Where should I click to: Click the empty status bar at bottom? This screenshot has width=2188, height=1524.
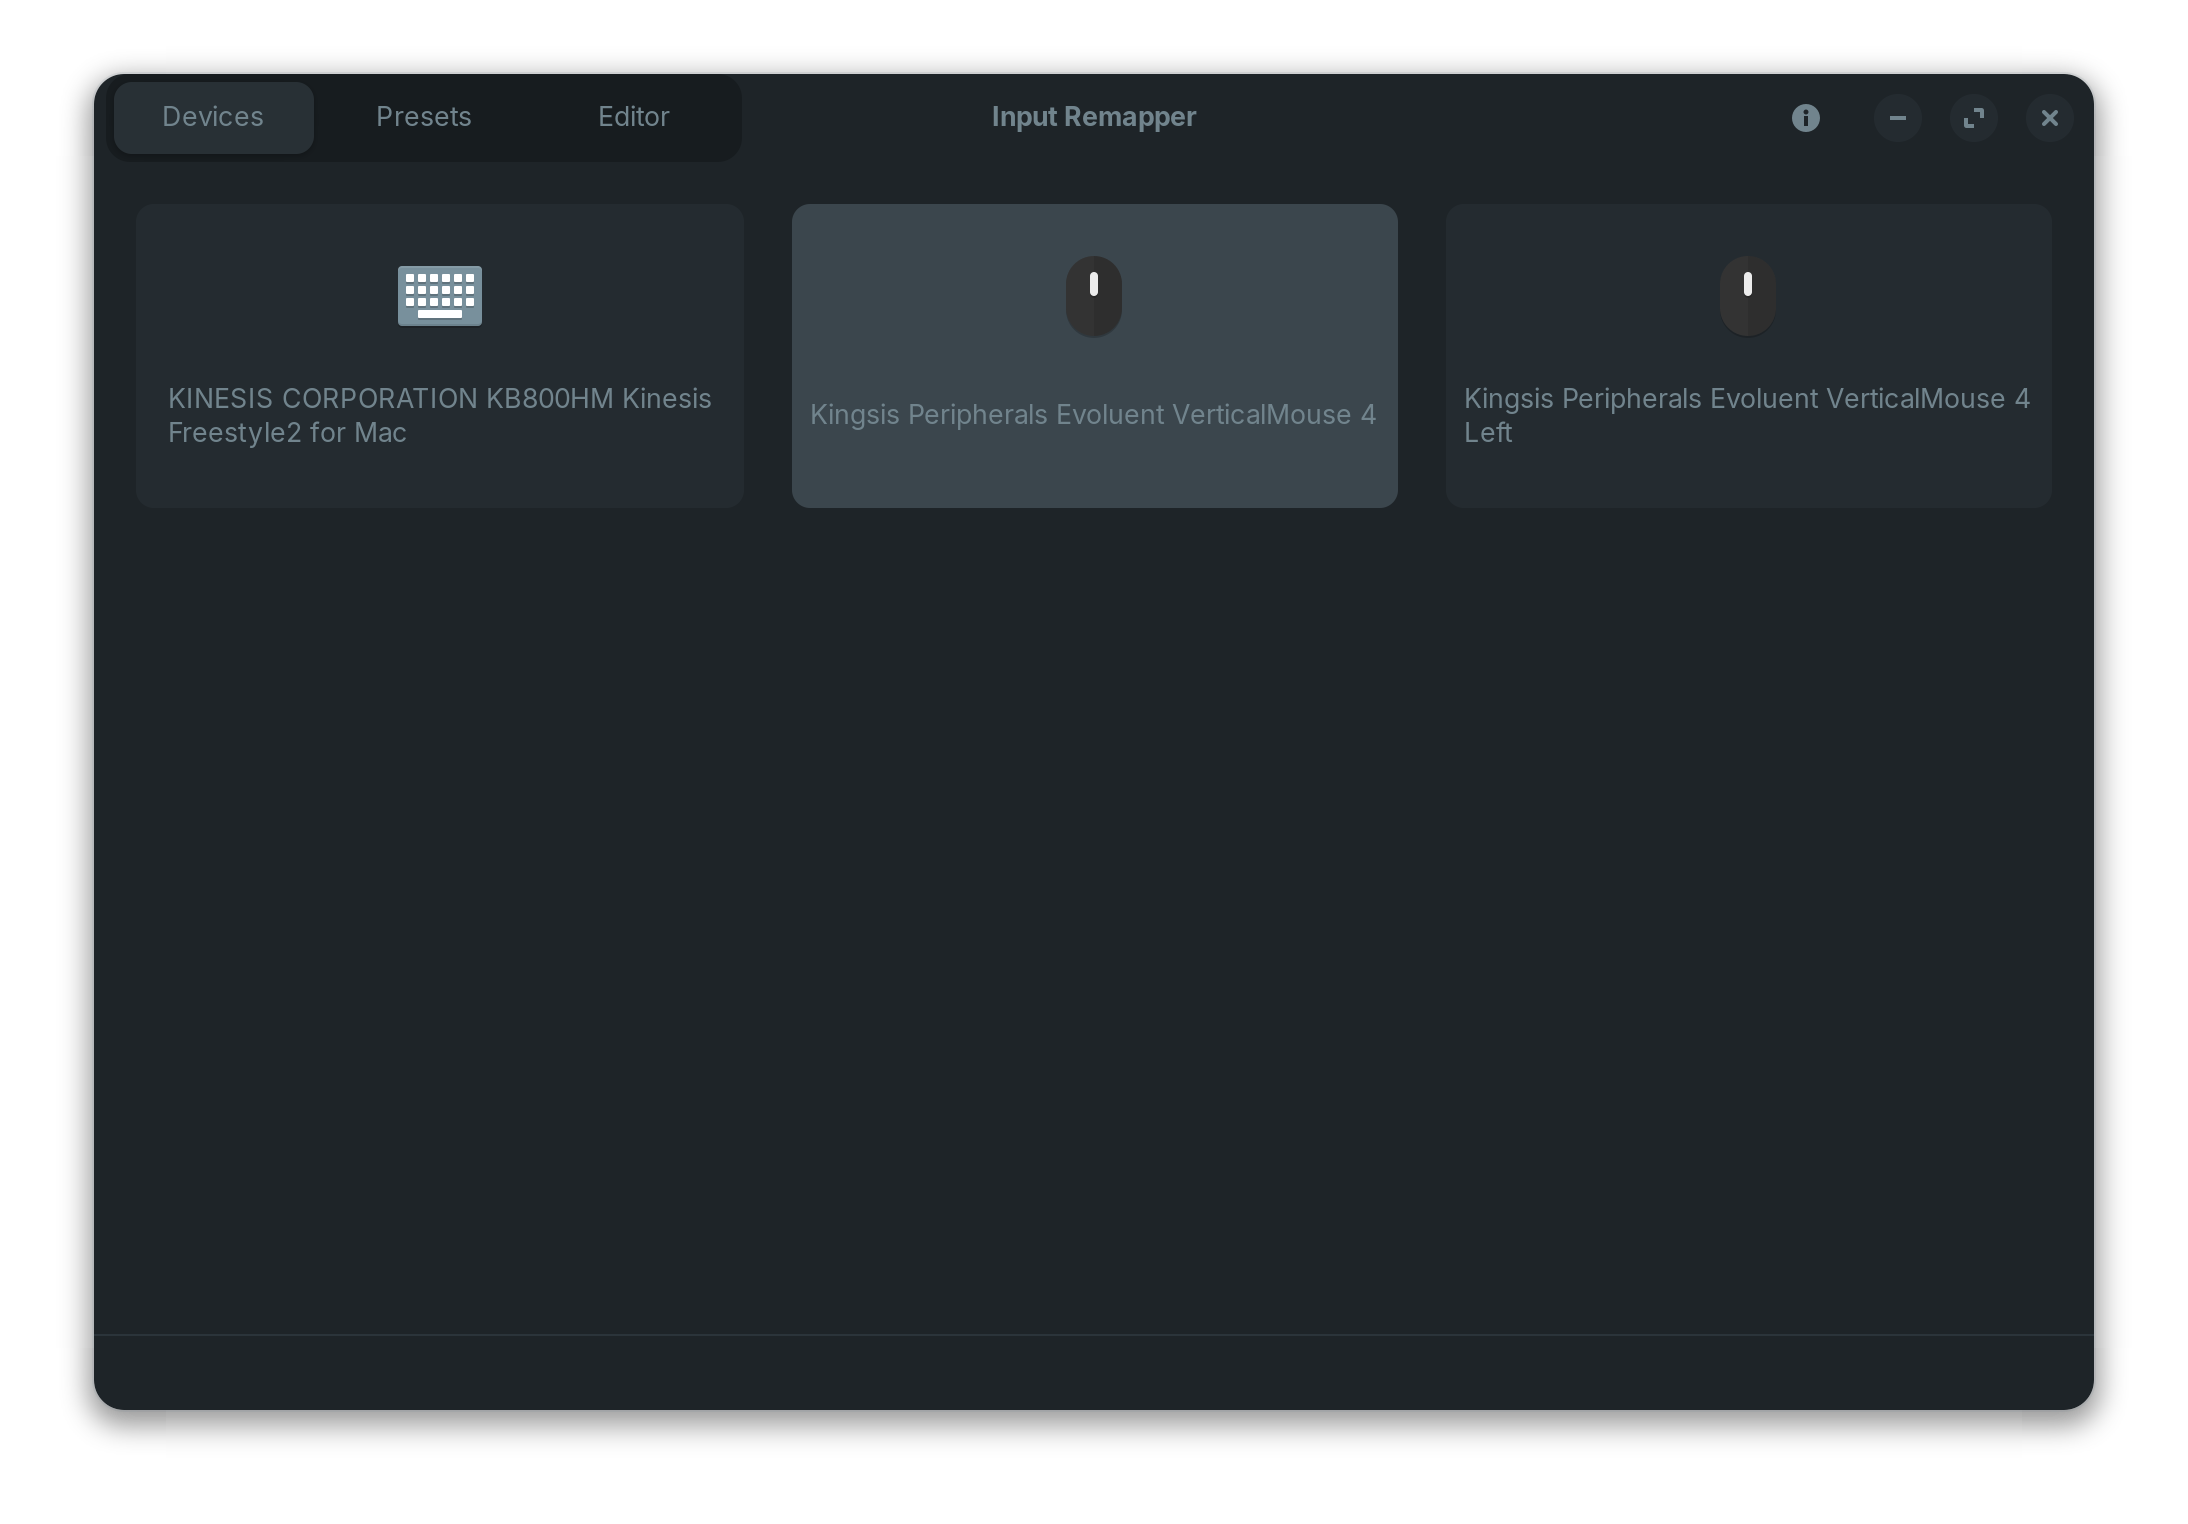[1093, 1372]
